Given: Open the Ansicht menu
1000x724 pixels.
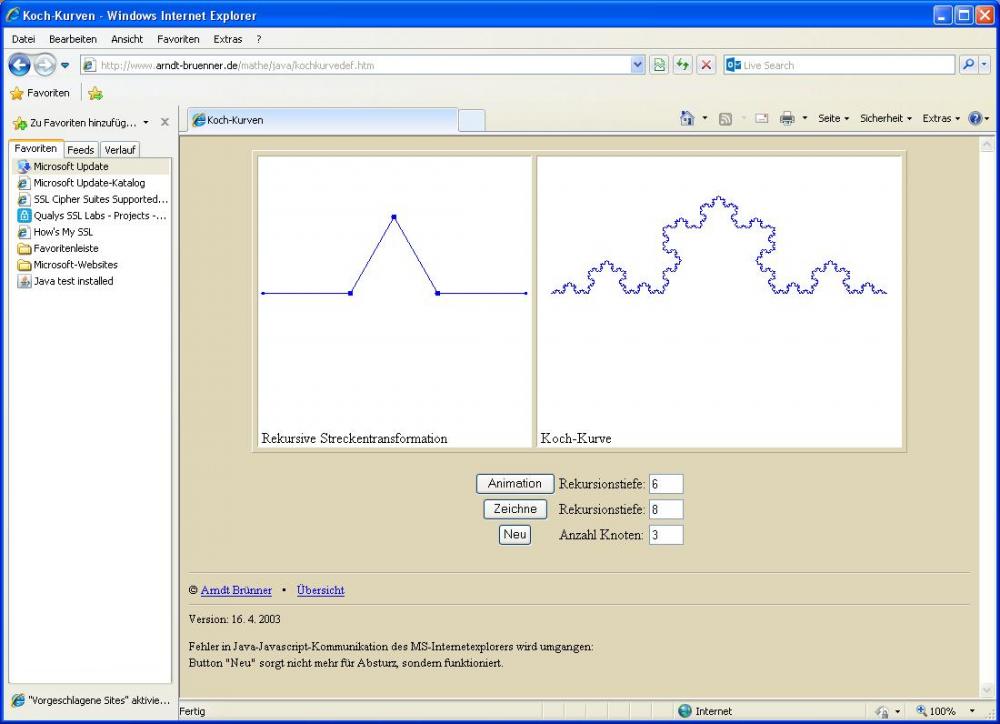Looking at the screenshot, I should tap(127, 39).
